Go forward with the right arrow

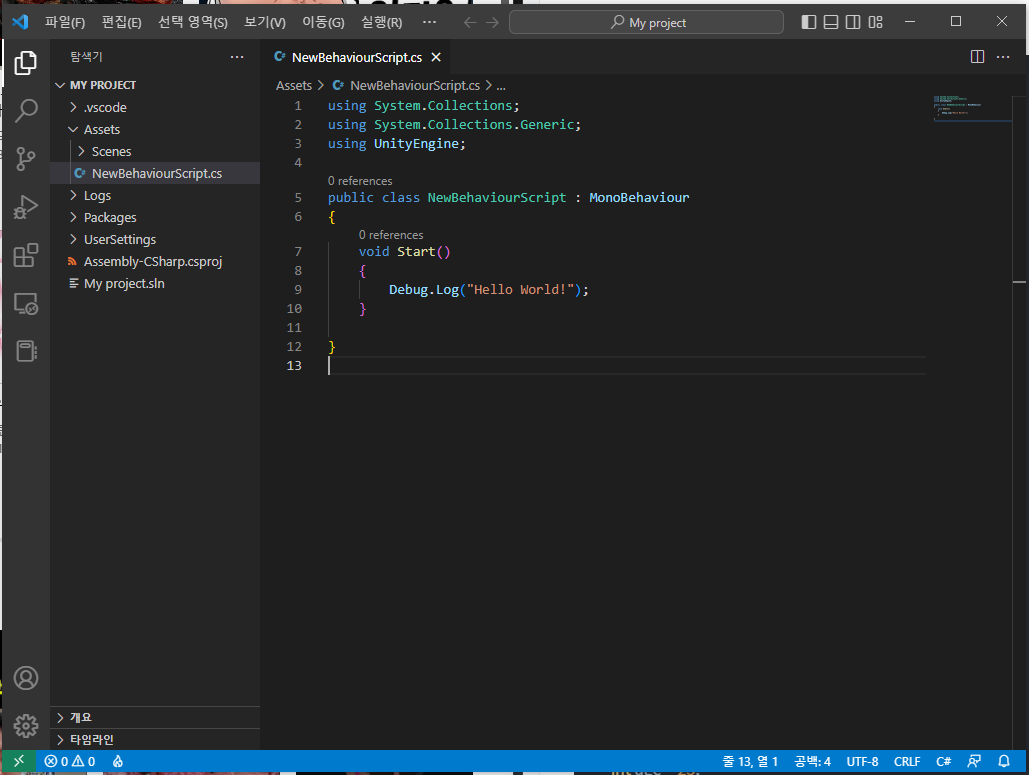click(492, 22)
